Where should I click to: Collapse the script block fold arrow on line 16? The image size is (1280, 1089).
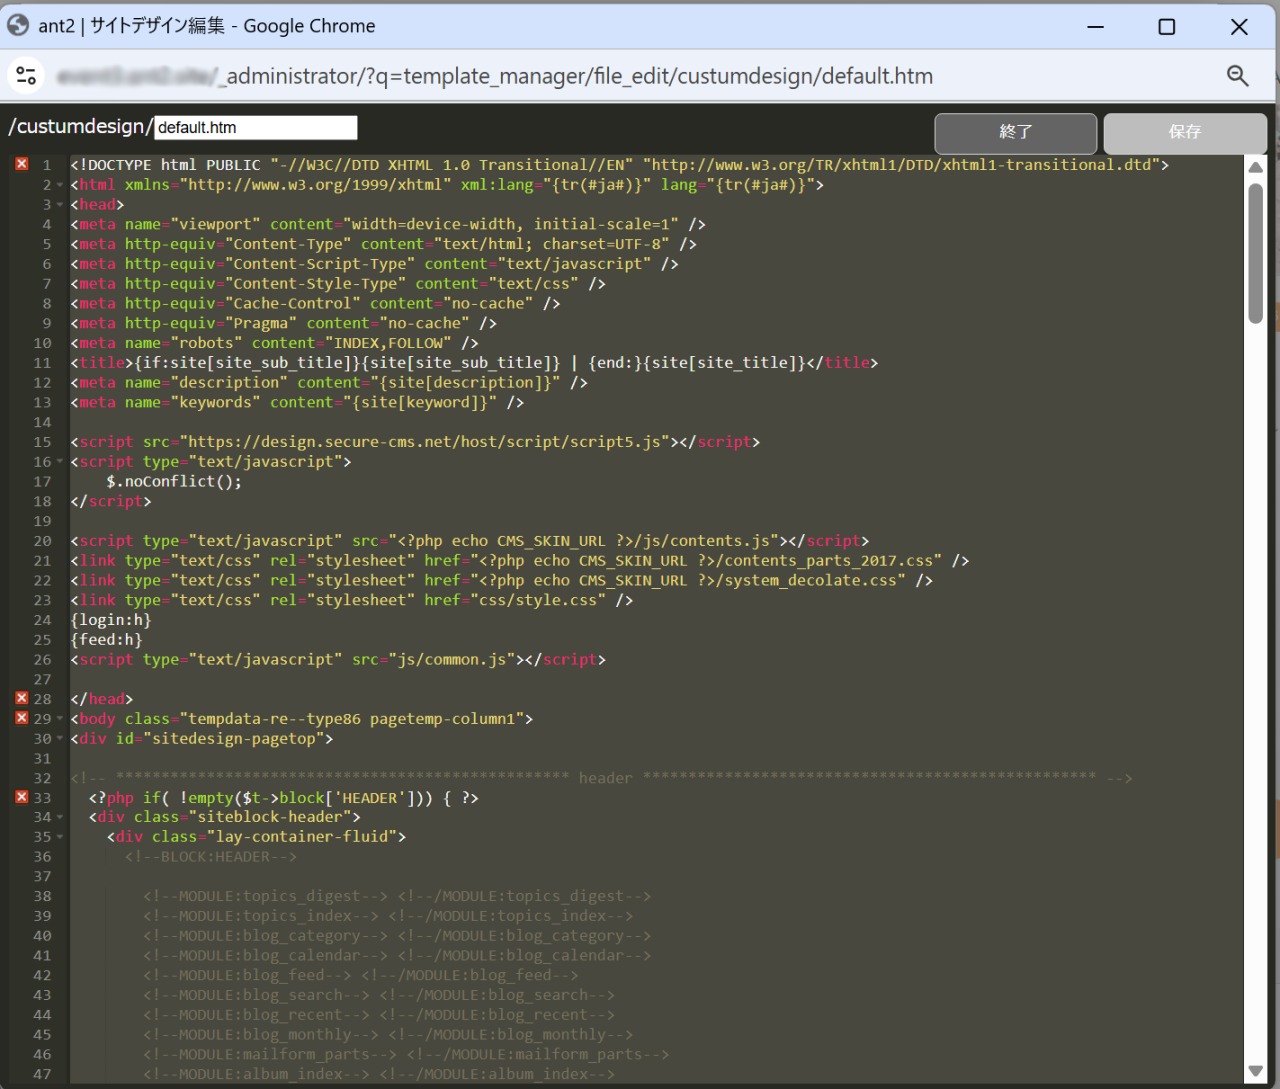[60, 462]
